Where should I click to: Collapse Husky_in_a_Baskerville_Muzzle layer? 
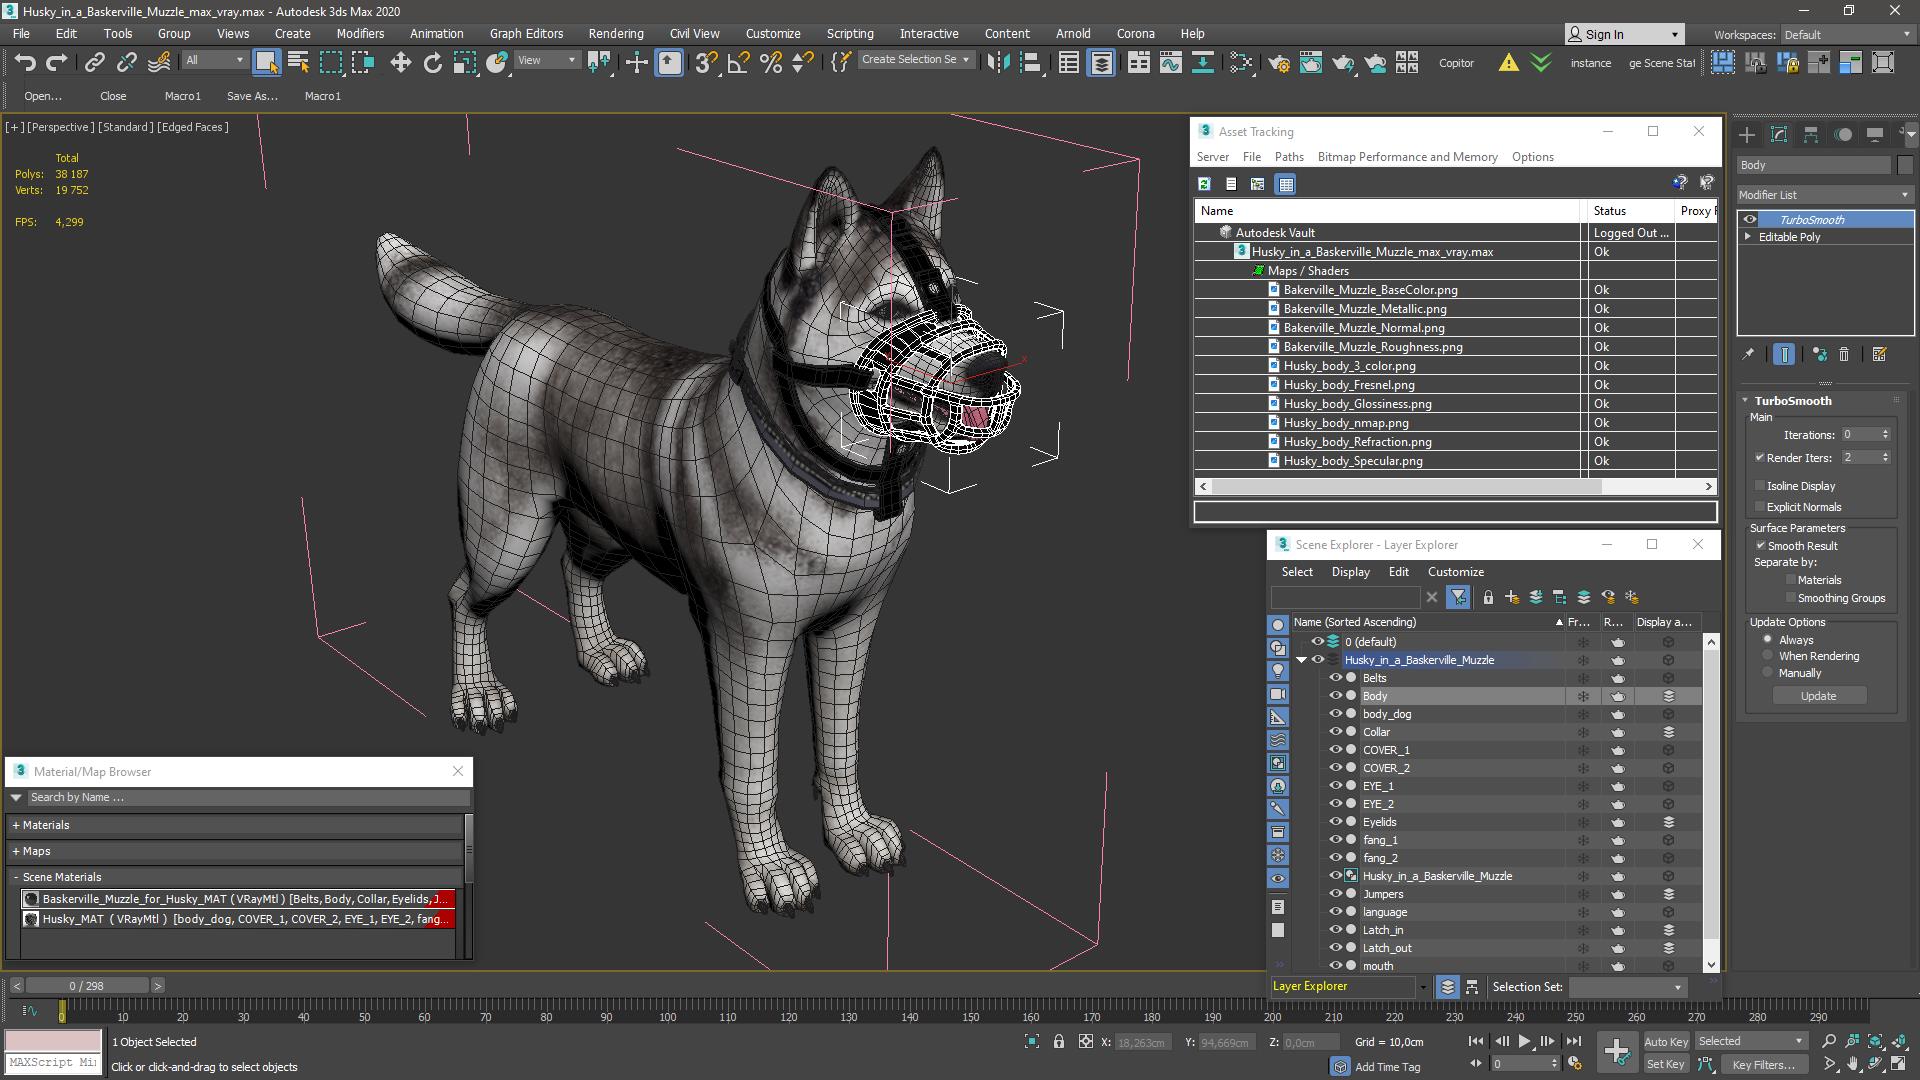click(1301, 660)
